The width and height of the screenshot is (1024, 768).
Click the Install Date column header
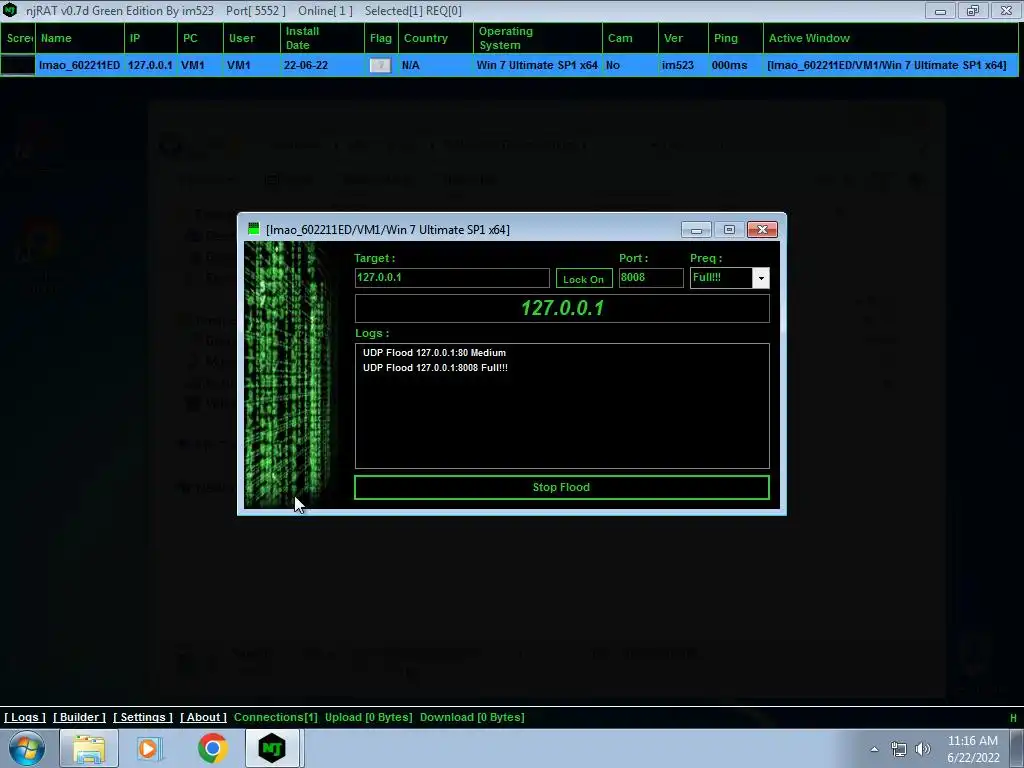pos(323,38)
